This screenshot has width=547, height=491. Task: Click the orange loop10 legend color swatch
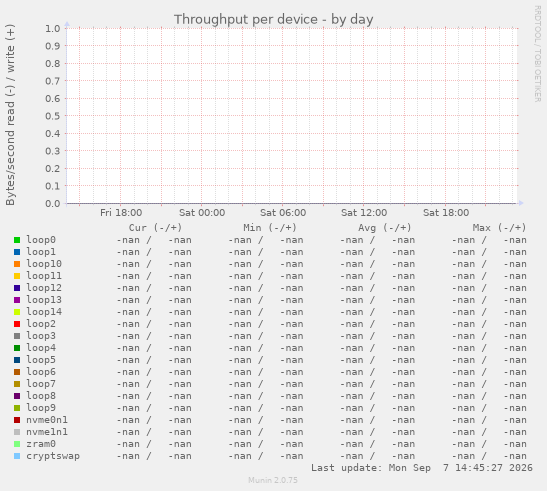click(17, 264)
